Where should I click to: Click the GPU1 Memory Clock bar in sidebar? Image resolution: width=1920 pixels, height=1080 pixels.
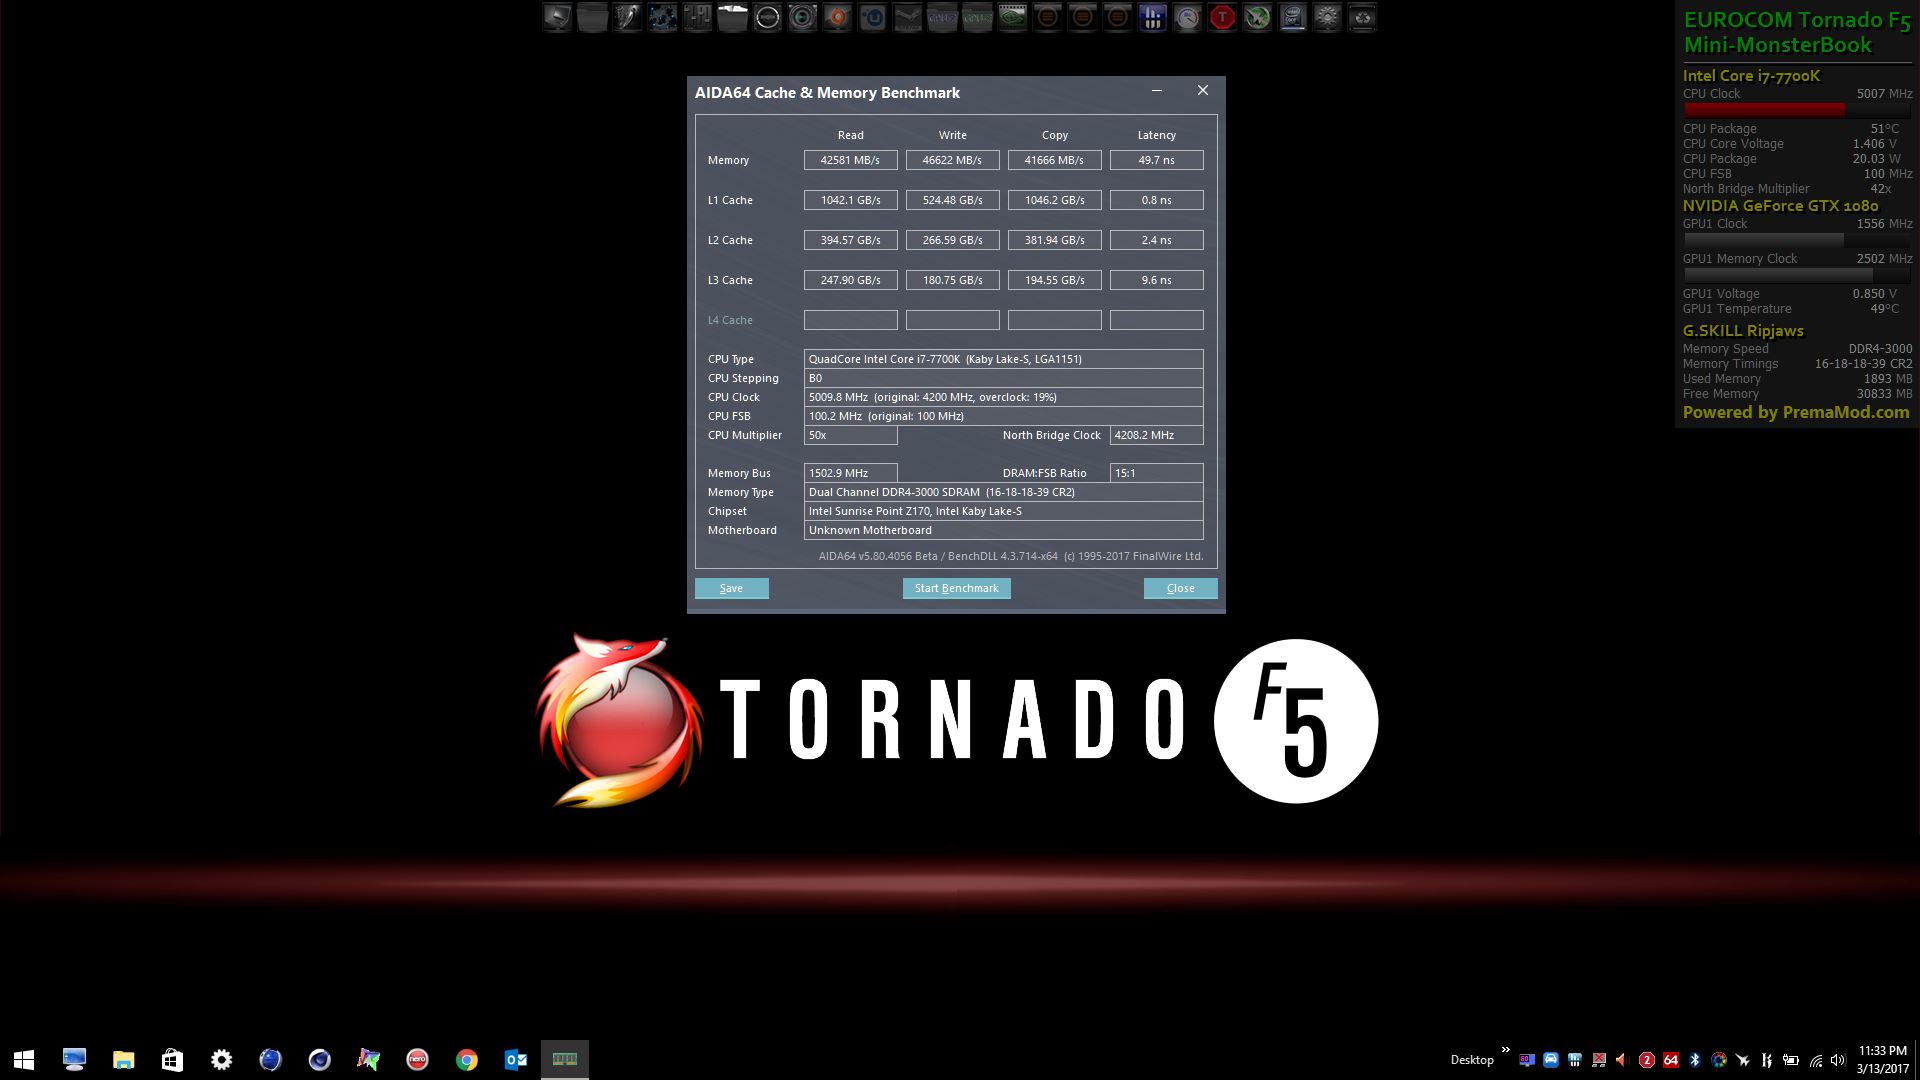1797,275
